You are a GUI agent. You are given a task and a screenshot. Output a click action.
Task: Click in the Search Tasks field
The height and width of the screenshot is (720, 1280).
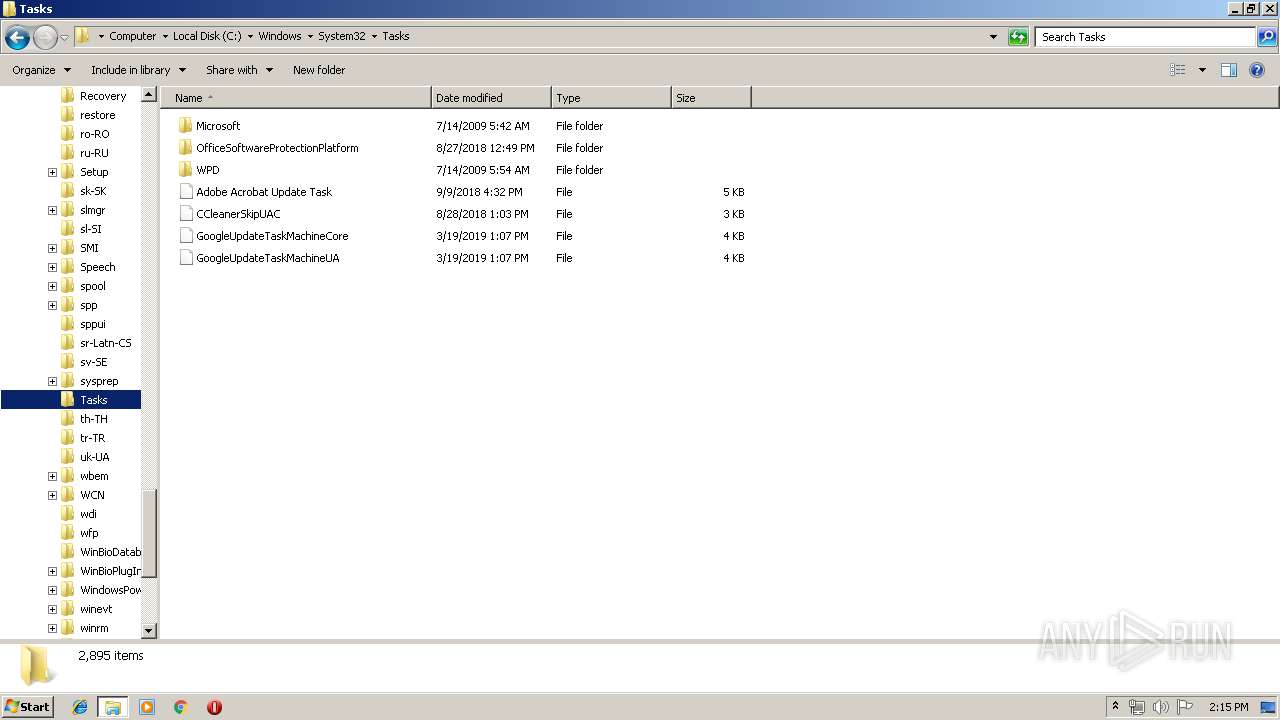[x=1146, y=37]
